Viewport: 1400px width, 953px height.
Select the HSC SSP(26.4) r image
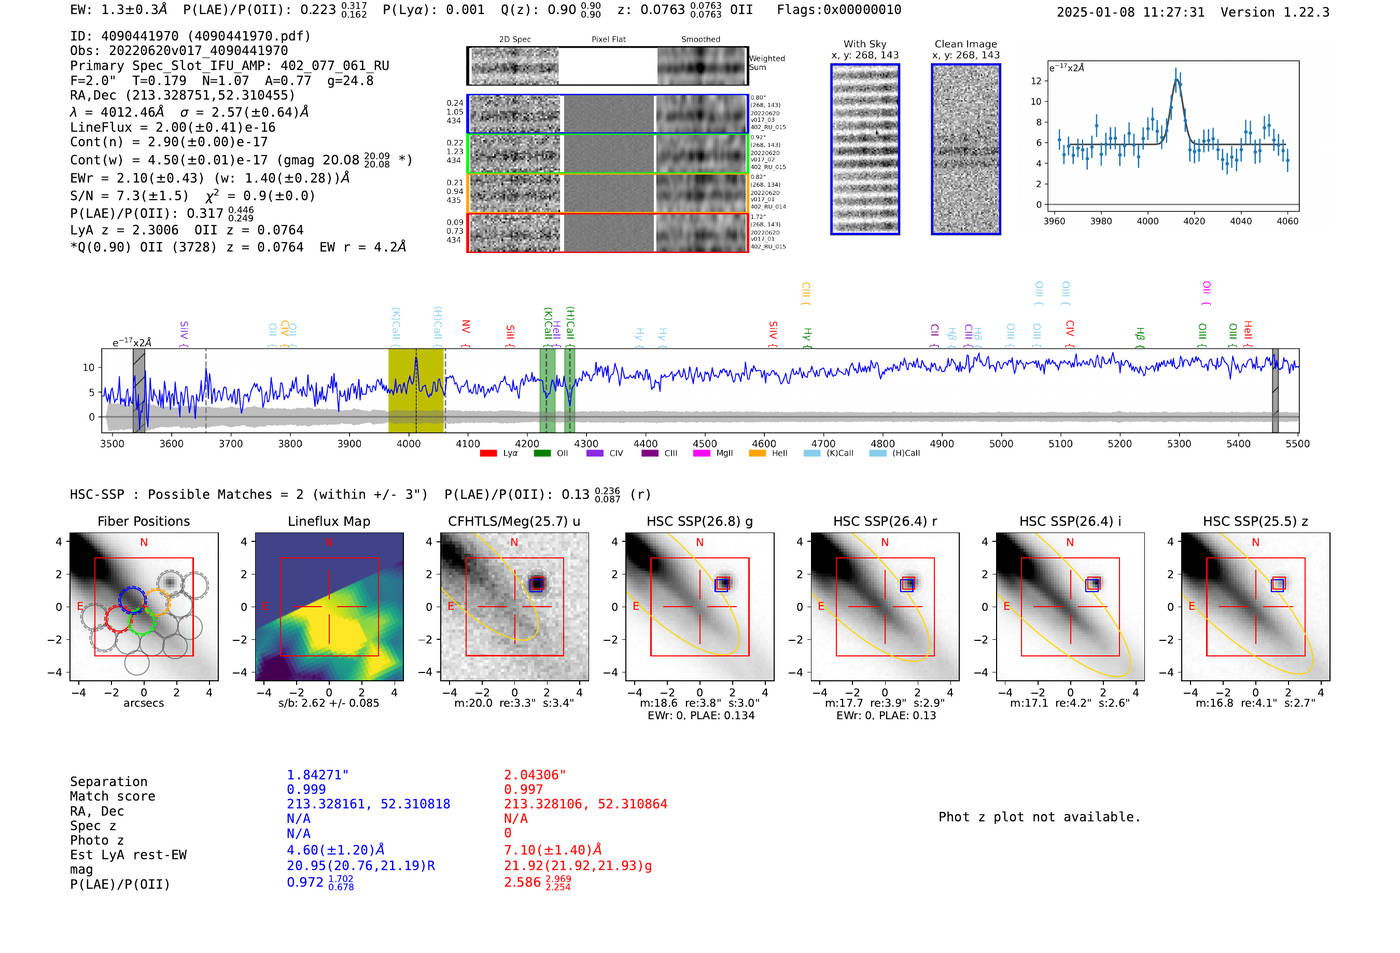point(885,607)
